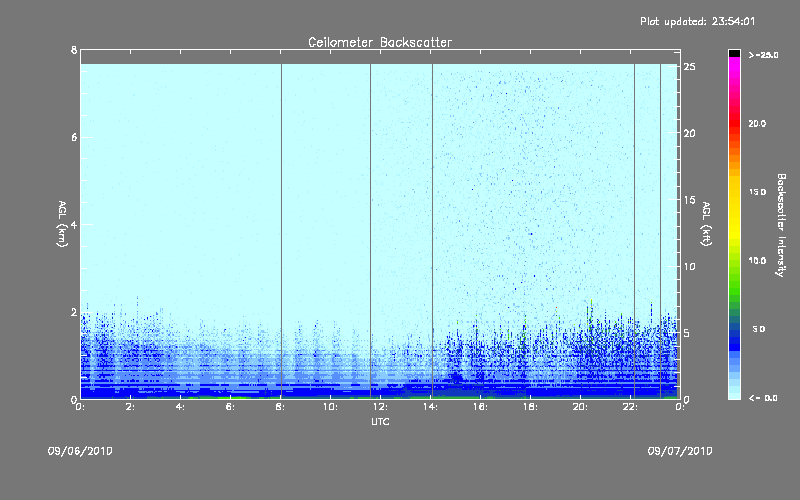
Task: Select the 'Backscatter Intensity' colorbar label
Action: pyautogui.click(x=781, y=225)
